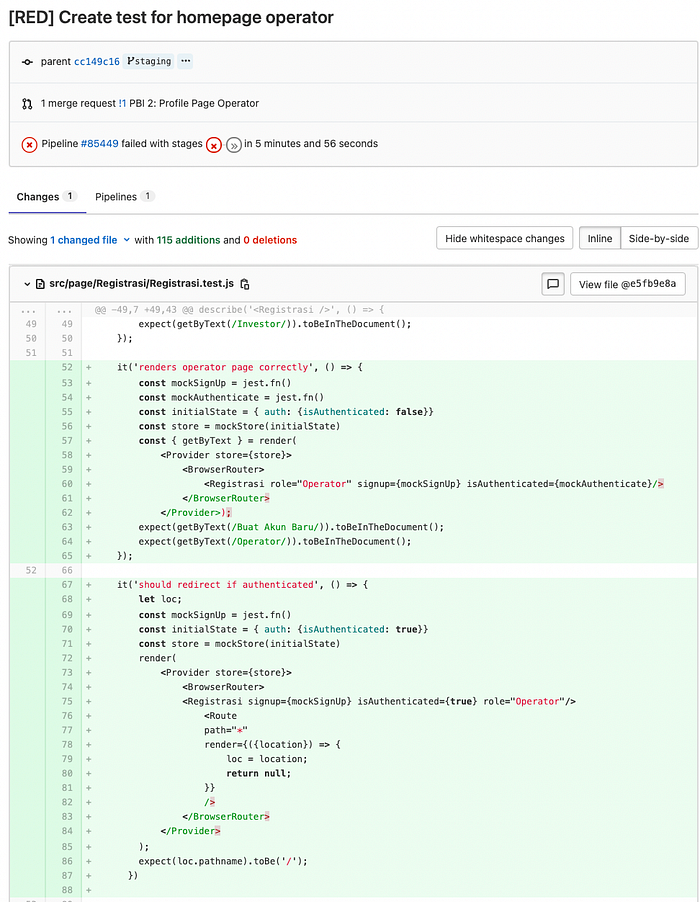Click line number 66 in the diff

click(67, 571)
